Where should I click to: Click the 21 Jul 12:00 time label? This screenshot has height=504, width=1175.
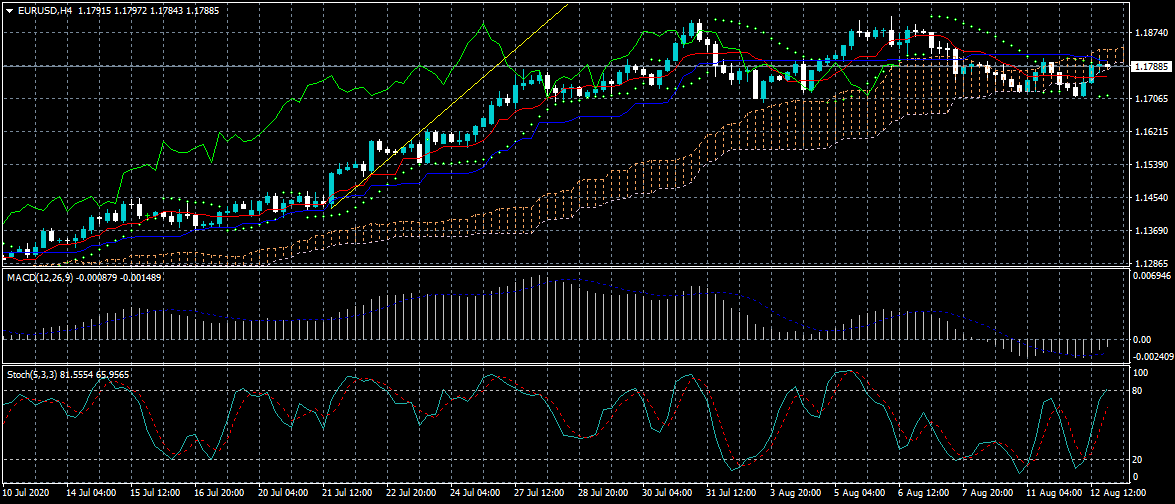[345, 494]
